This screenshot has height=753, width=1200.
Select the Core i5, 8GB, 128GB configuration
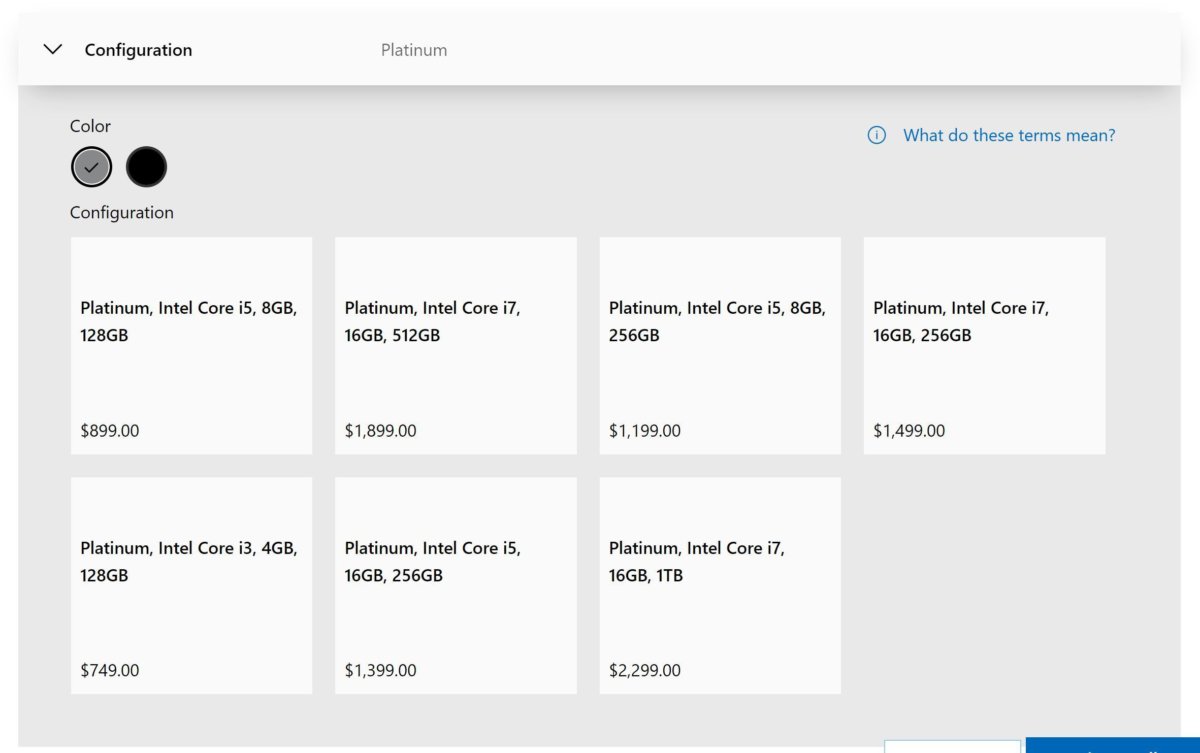point(191,346)
